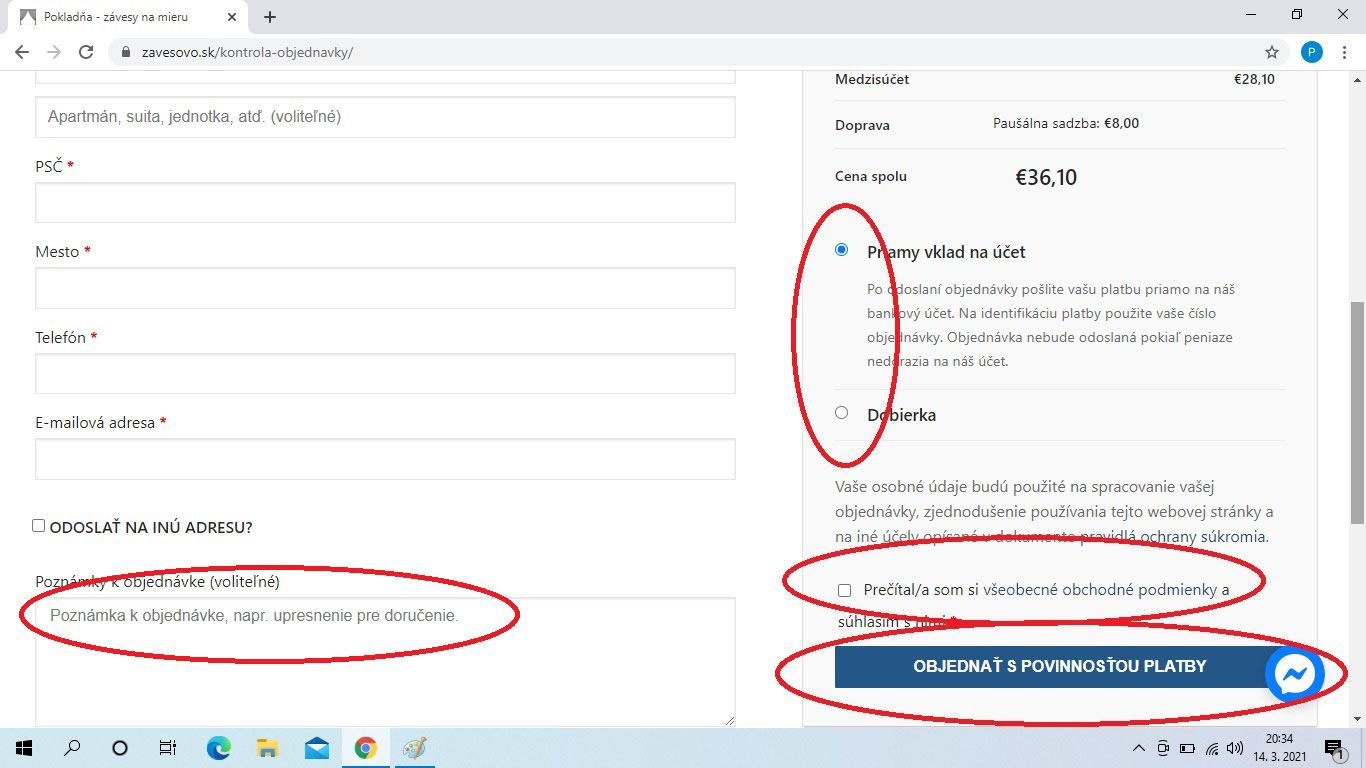
Task: Open the taskbar clock and date
Action: coord(1279,748)
